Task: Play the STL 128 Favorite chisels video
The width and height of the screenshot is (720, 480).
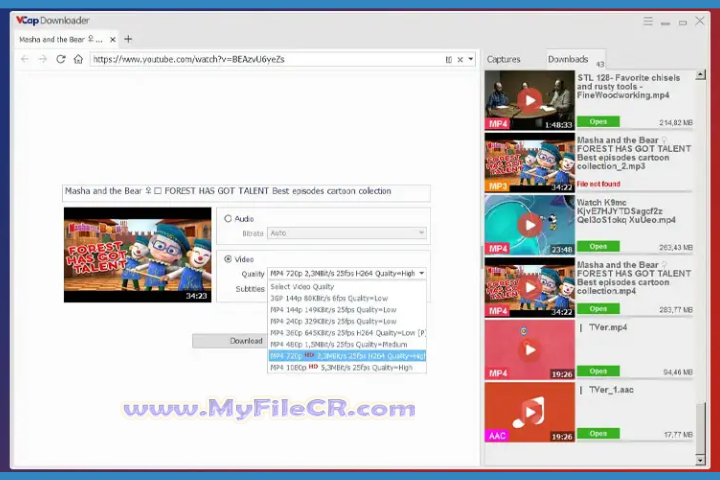Action: tap(529, 100)
